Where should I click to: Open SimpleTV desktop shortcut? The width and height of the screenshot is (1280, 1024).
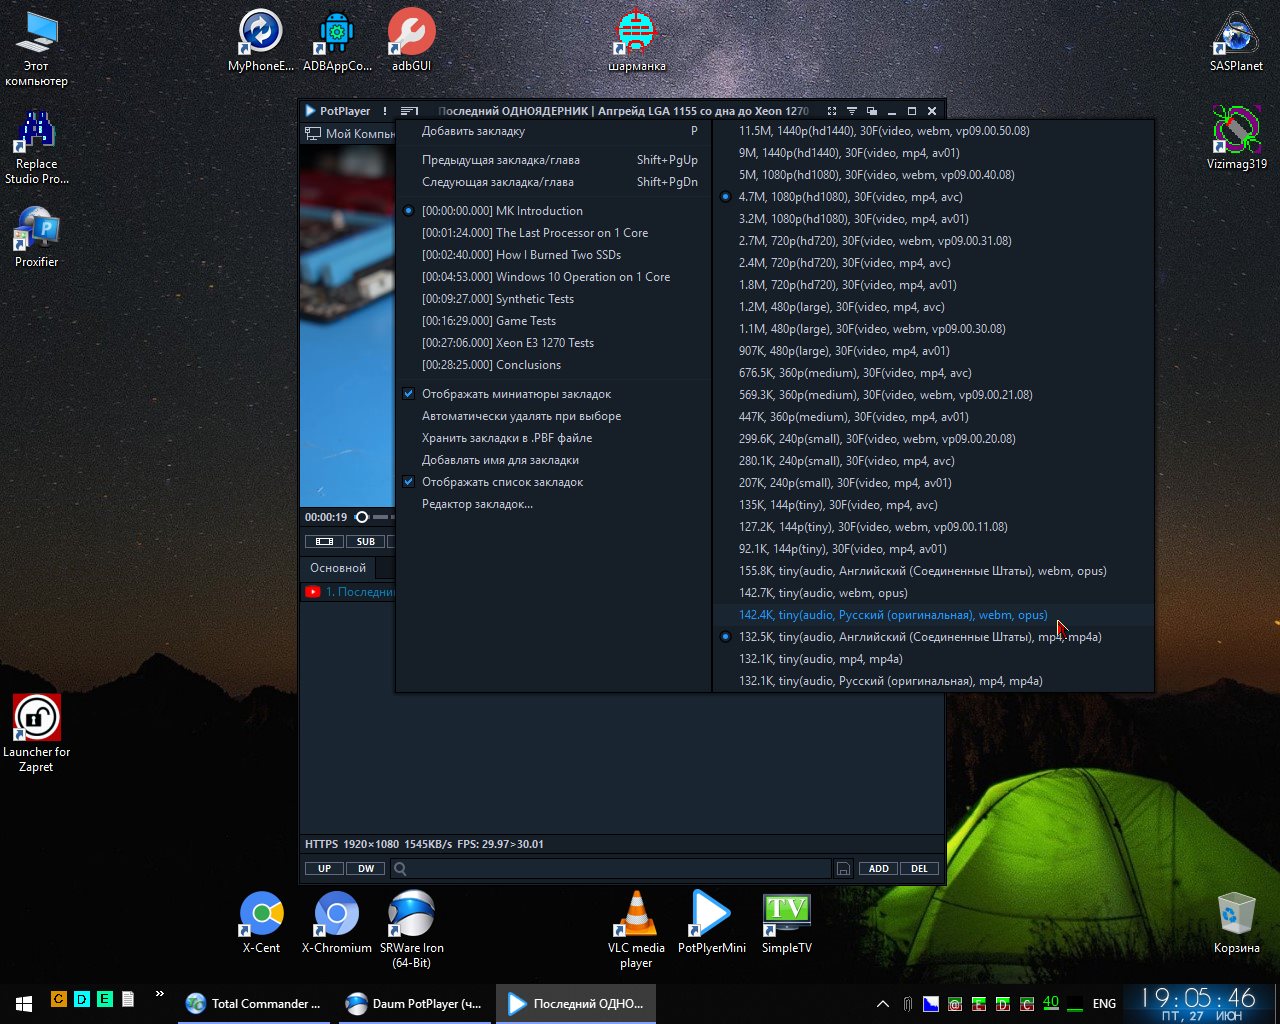point(786,922)
